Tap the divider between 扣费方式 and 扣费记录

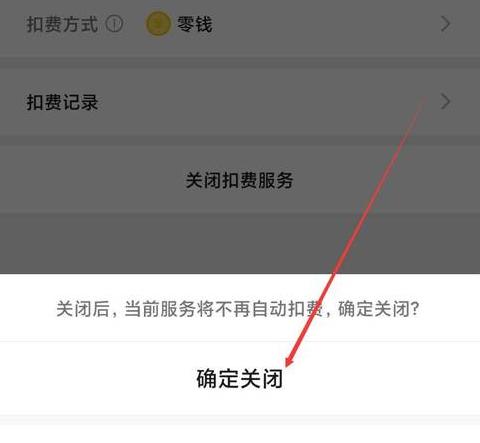240,63
